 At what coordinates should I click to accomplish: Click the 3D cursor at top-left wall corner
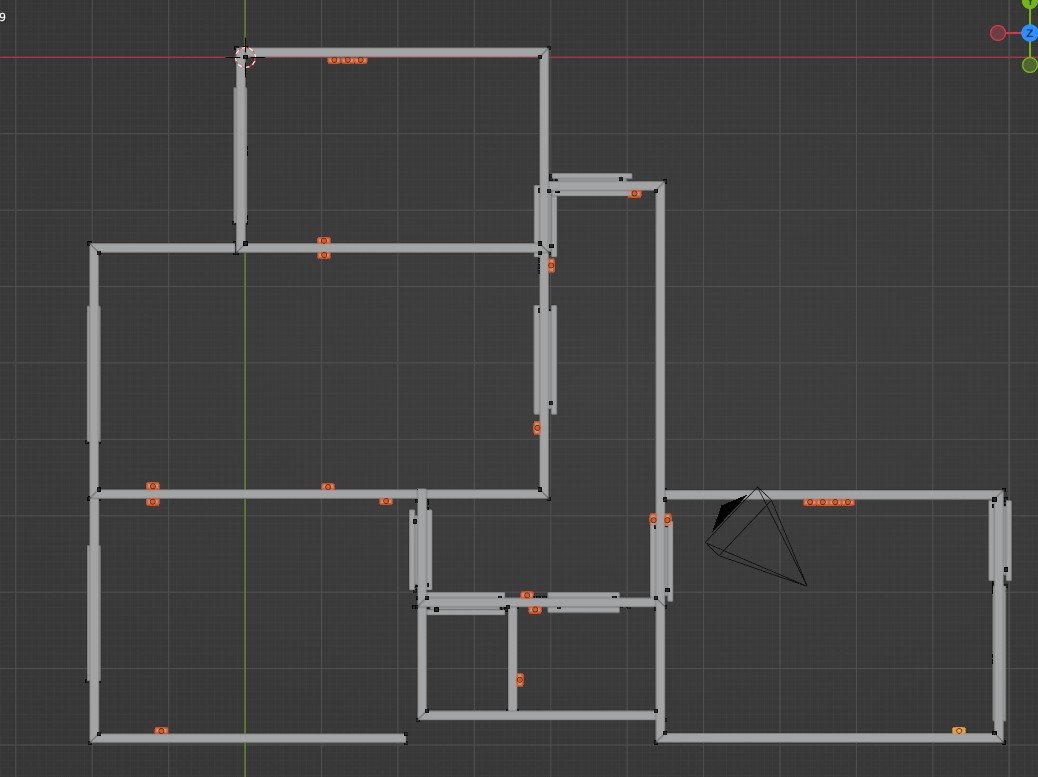pos(245,57)
